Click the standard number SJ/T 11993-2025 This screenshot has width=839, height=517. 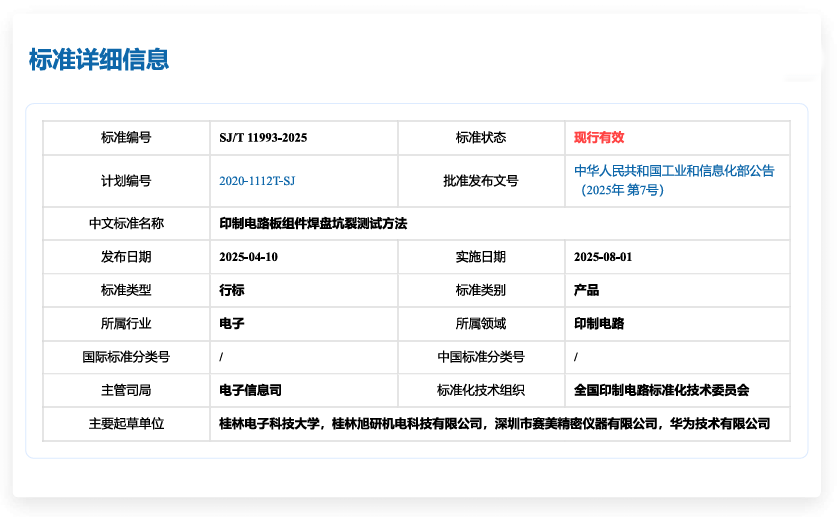[x=263, y=138]
